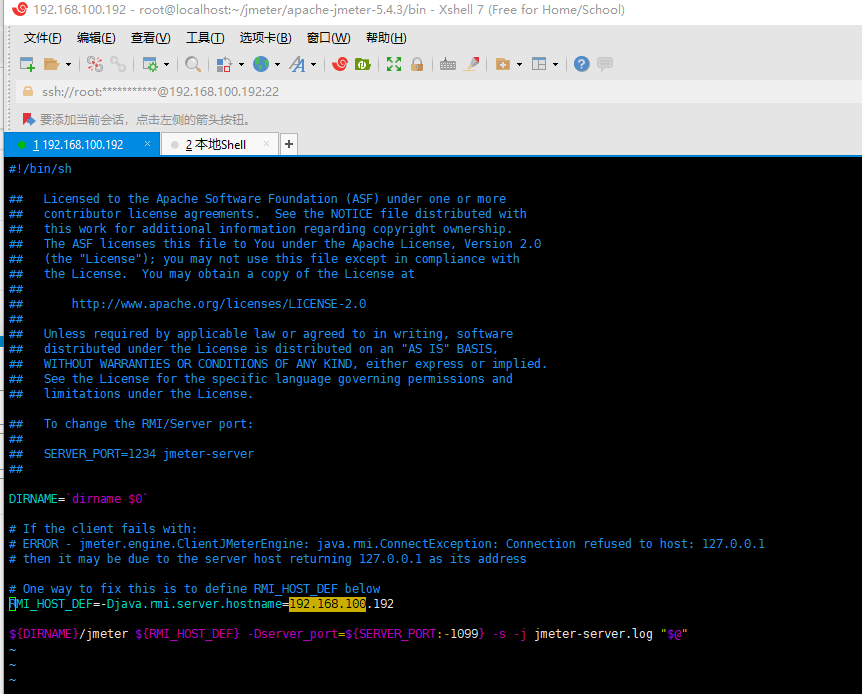Open the 编辑(E) menu

(96, 38)
